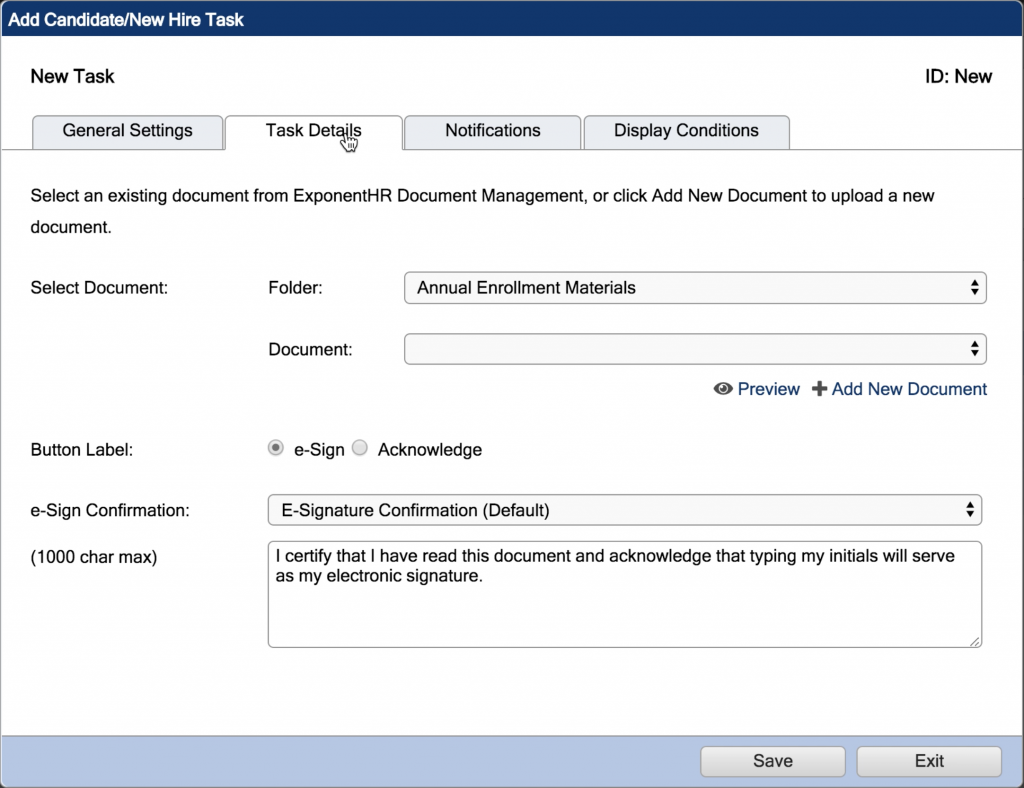
Task: Open the empty Document dropdown
Action: tap(694, 348)
